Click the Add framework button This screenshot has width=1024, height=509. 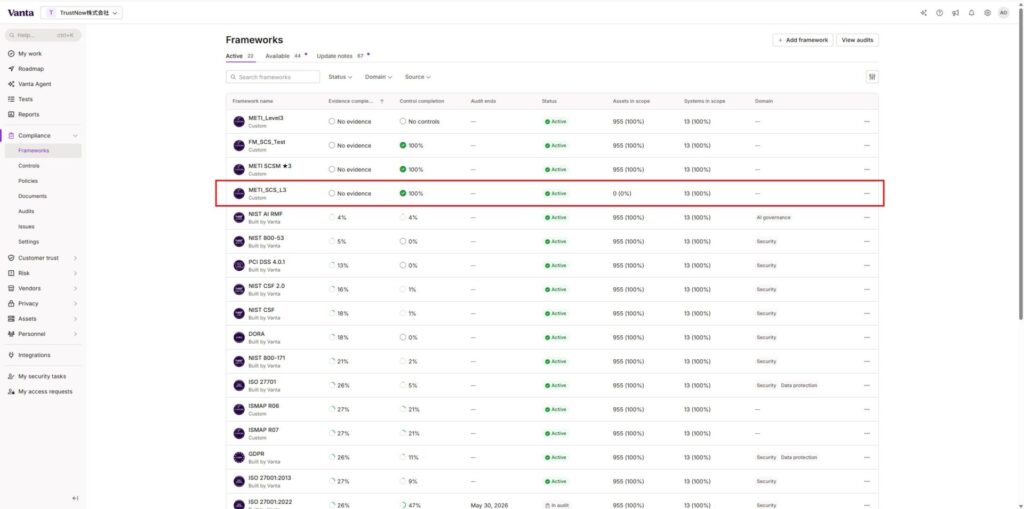802,40
